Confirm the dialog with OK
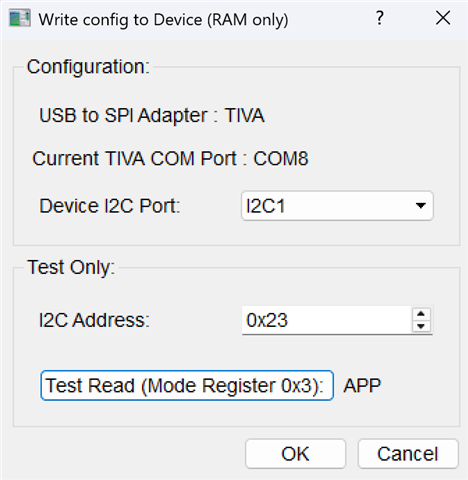The width and height of the screenshot is (468, 480). tap(295, 454)
